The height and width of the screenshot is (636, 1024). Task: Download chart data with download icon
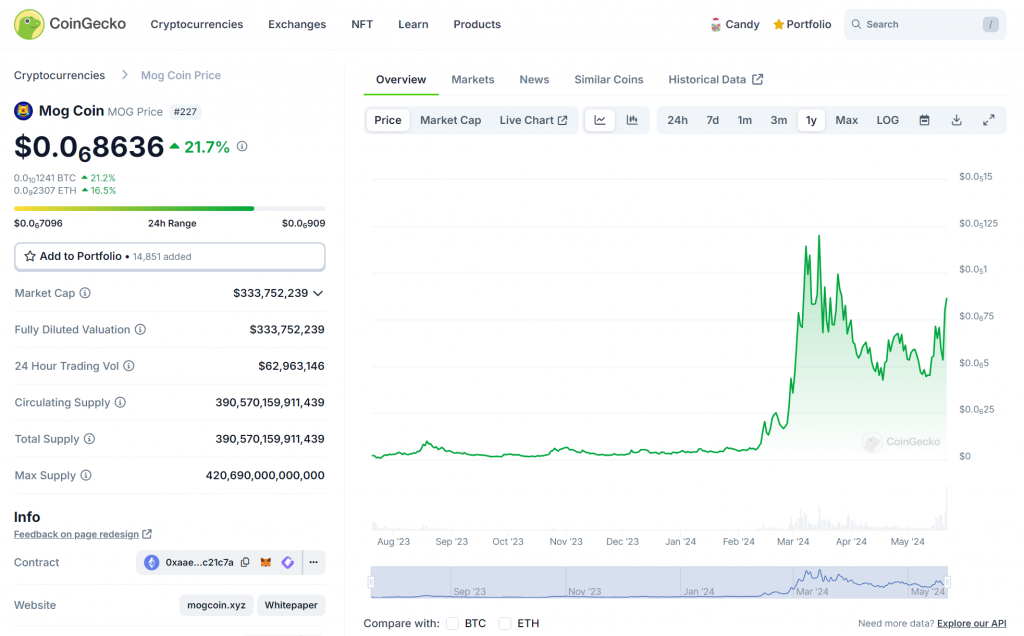click(956, 120)
